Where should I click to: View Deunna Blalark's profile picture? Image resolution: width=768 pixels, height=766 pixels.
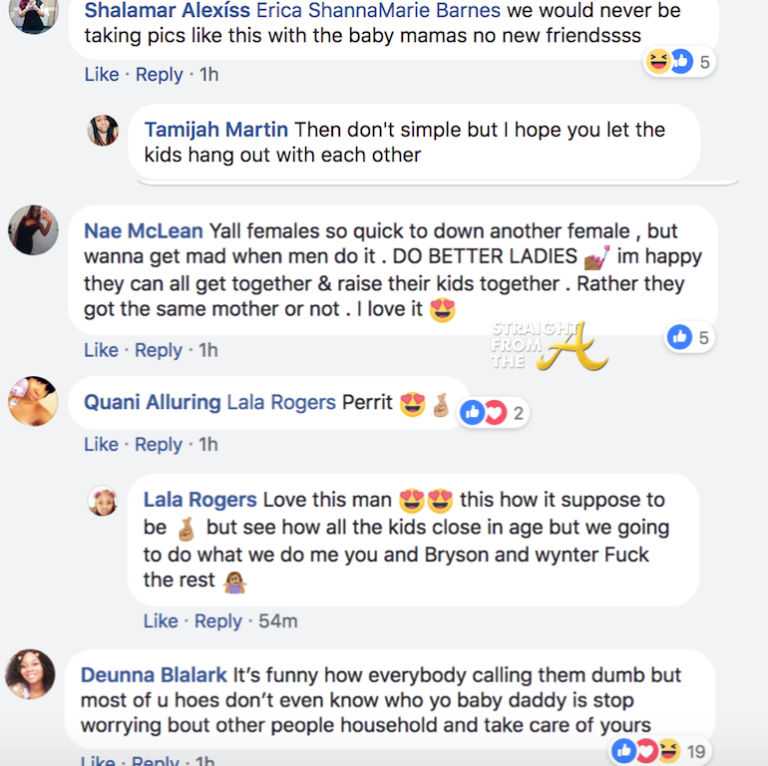(30, 674)
